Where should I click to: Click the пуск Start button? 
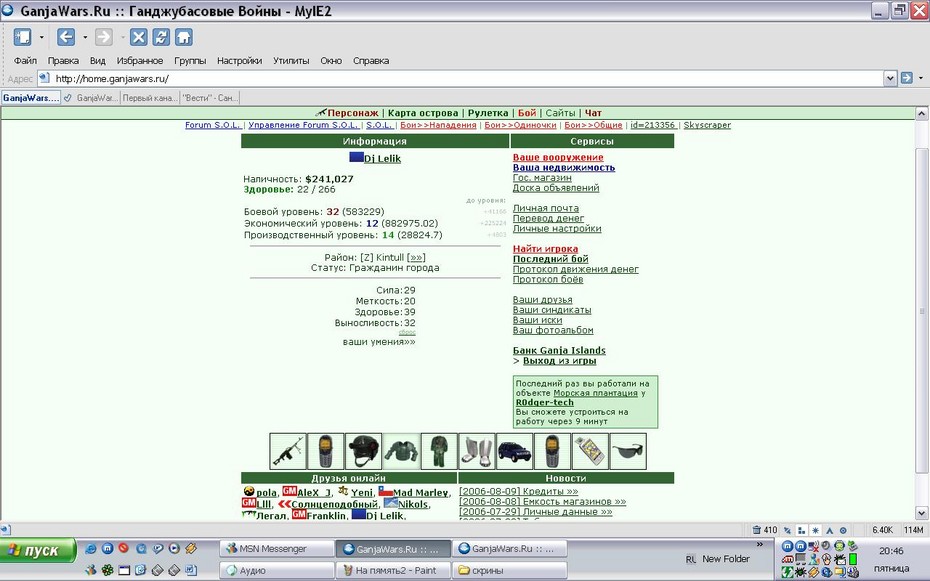tap(38, 550)
